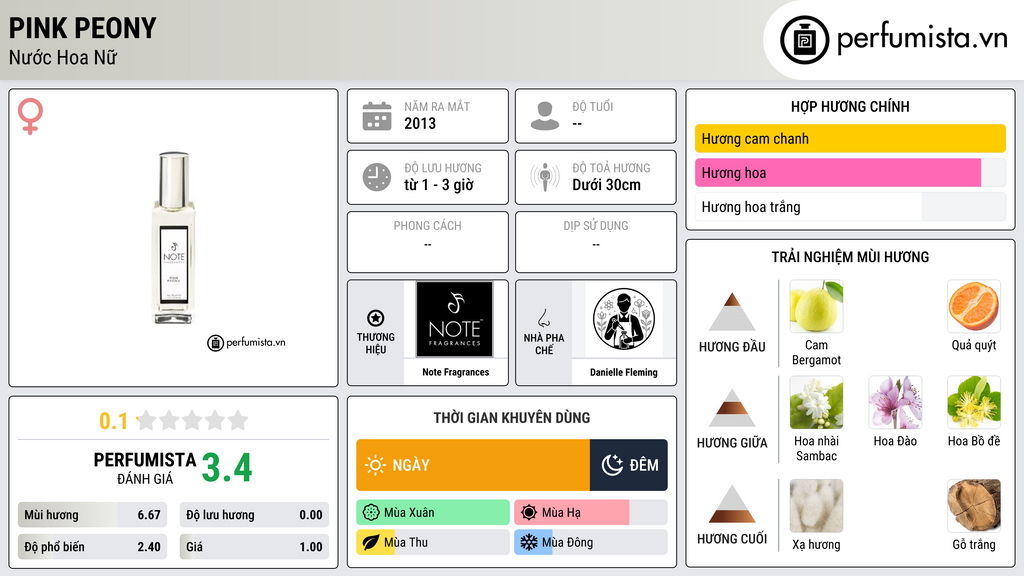Click the nose icon above Nhà pha chế
The image size is (1024, 576).
[x=543, y=318]
